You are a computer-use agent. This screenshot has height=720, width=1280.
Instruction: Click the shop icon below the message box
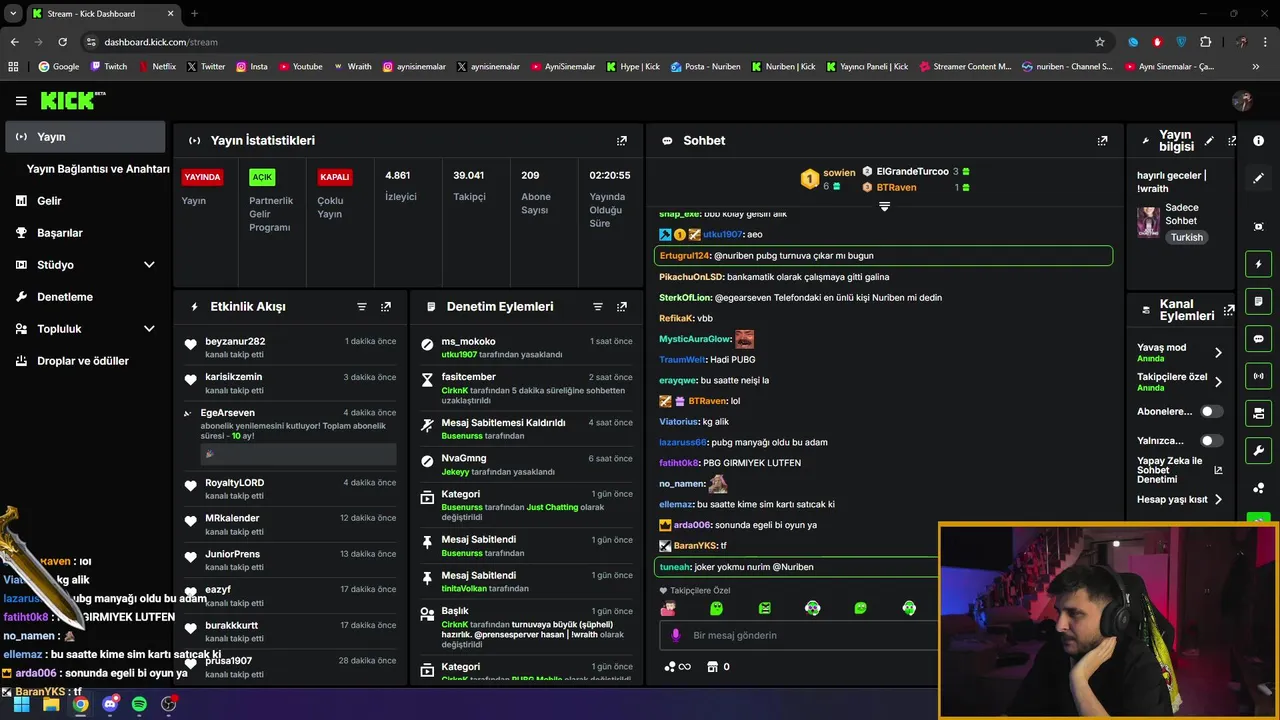click(x=713, y=667)
